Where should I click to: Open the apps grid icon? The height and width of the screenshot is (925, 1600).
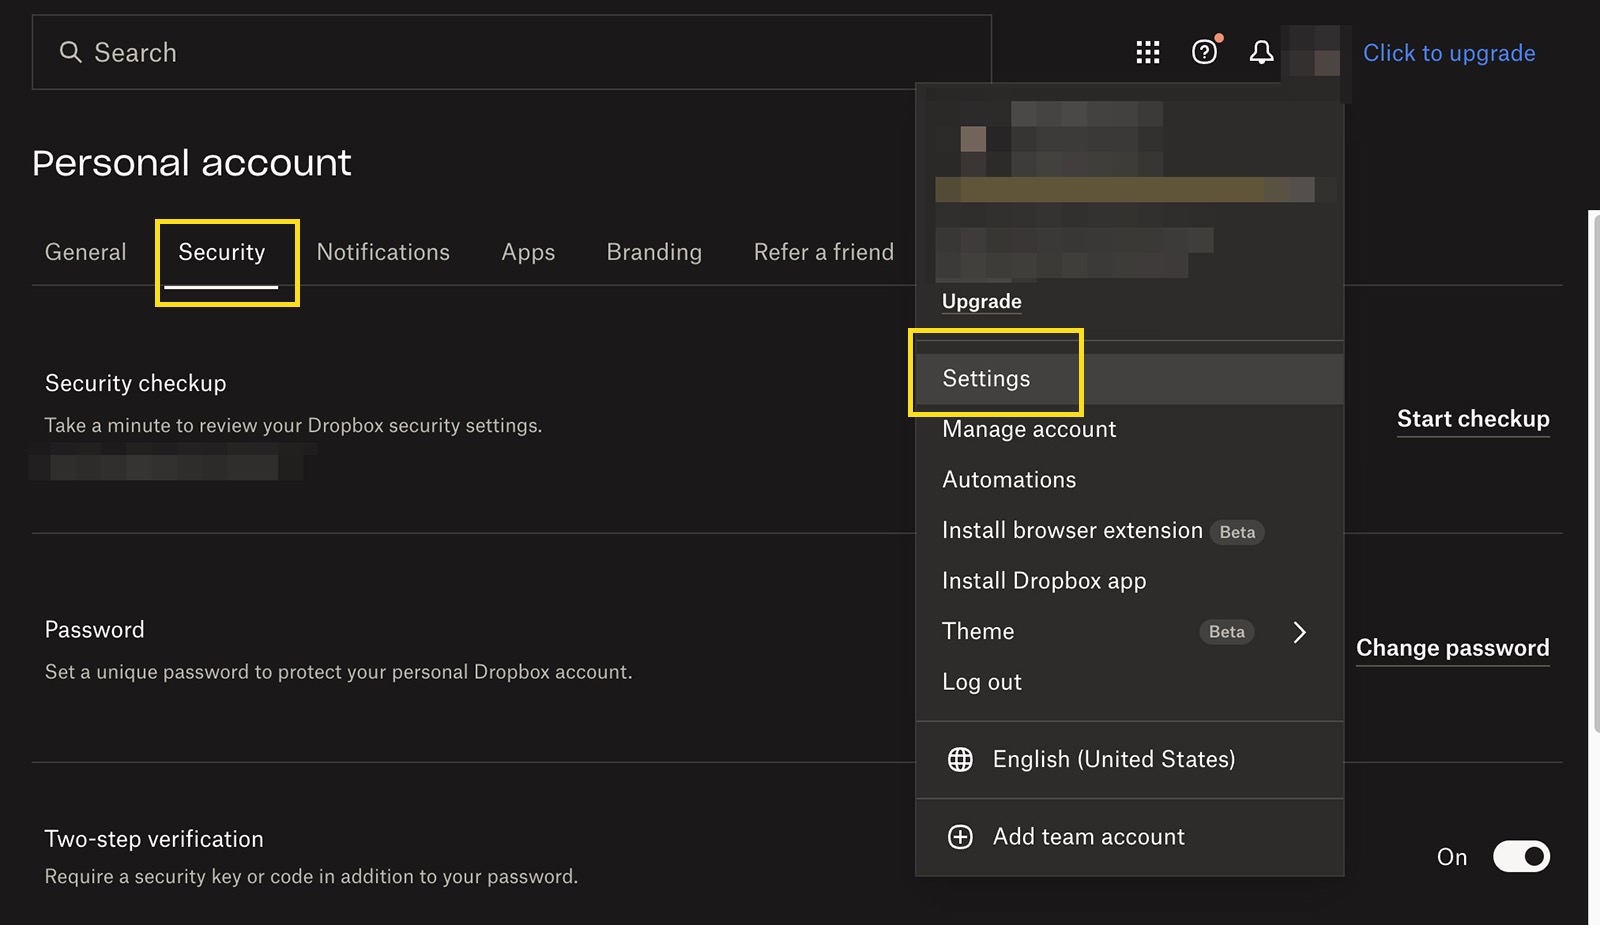click(1148, 52)
